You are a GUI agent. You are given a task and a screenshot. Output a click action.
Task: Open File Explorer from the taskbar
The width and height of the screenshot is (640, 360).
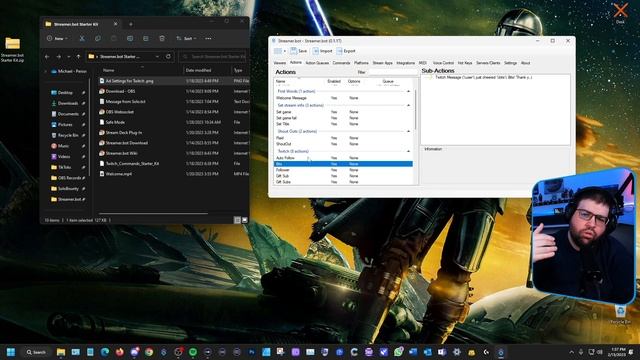[61, 352]
